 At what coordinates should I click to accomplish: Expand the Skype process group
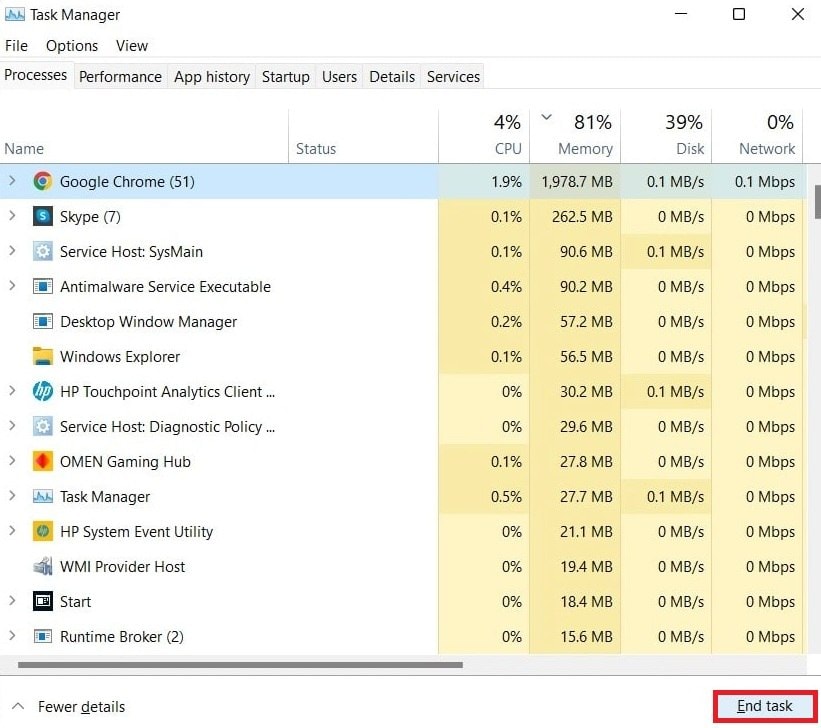(12, 217)
